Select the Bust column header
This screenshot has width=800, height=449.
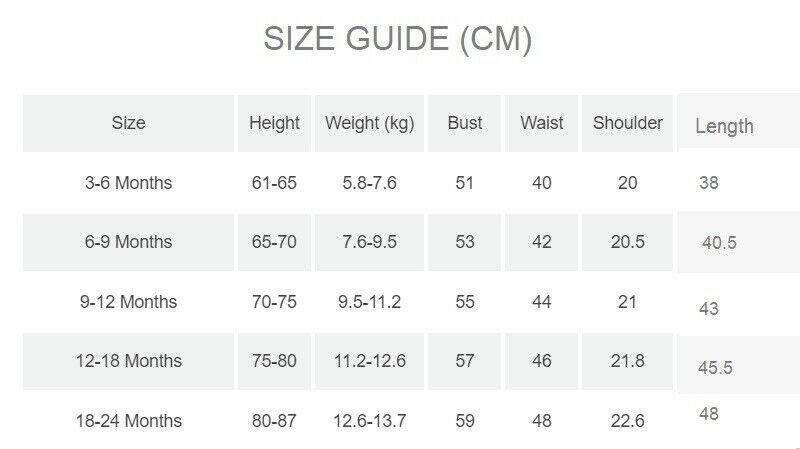(x=465, y=123)
